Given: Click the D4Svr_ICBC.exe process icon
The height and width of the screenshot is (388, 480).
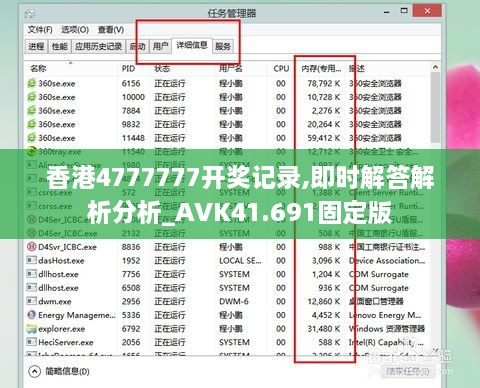Looking at the screenshot, I should click(31, 247).
